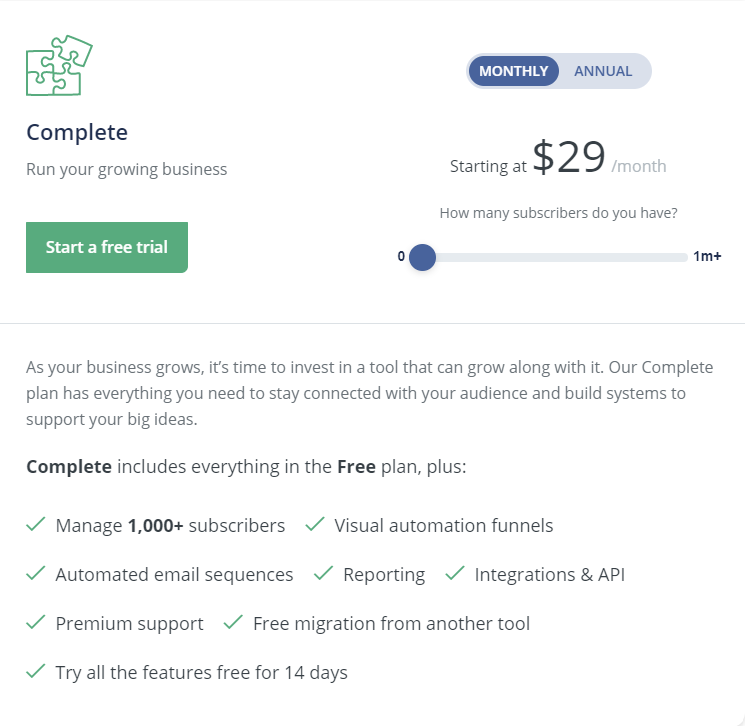Click the middle of the subscribers slider track
Screen dimensions: 745x726
(555, 257)
